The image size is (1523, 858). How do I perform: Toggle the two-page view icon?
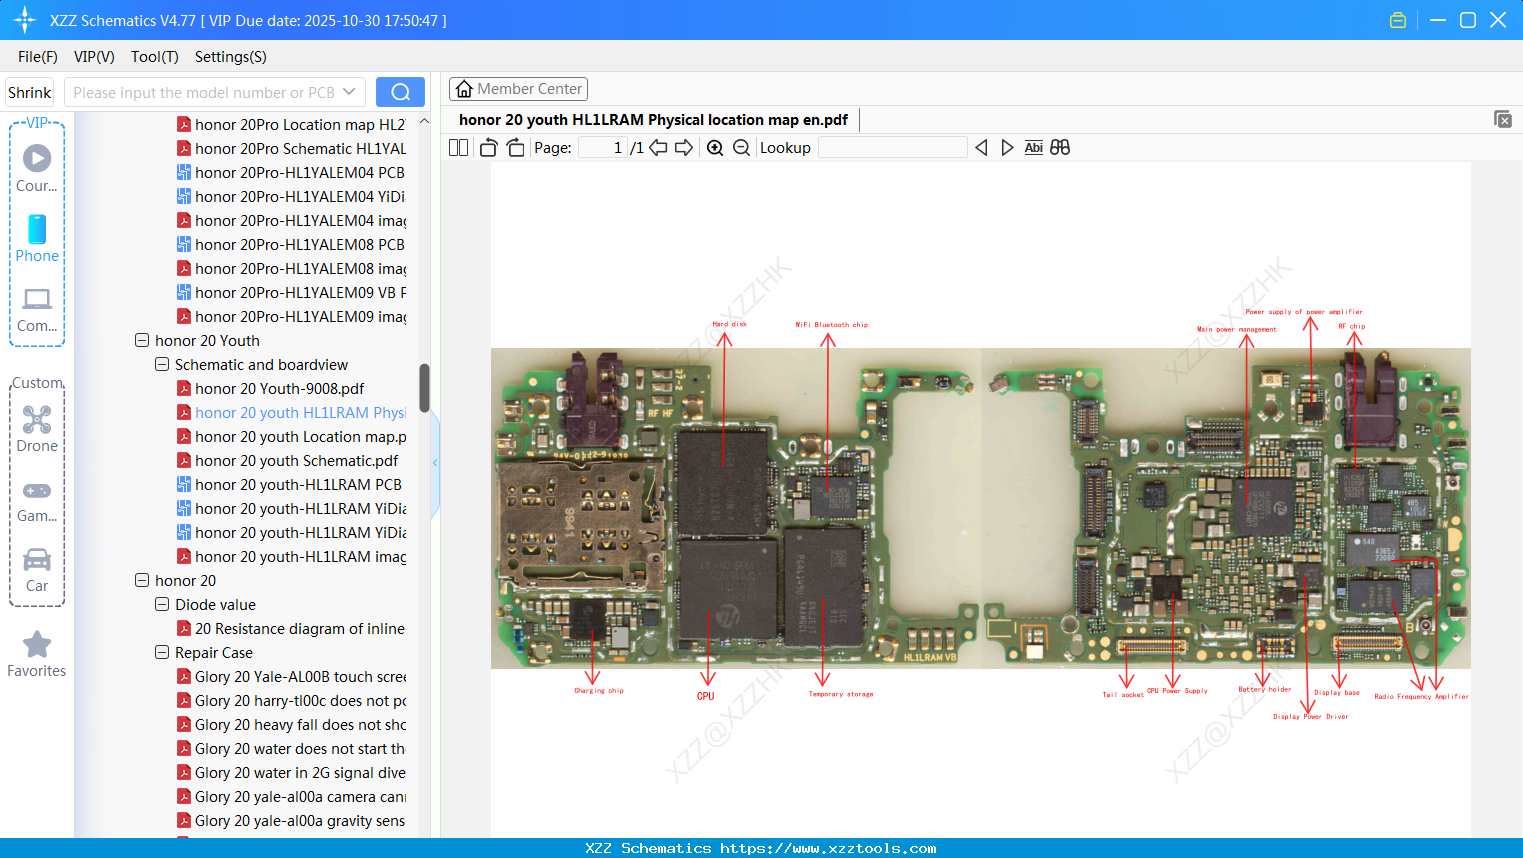458,148
